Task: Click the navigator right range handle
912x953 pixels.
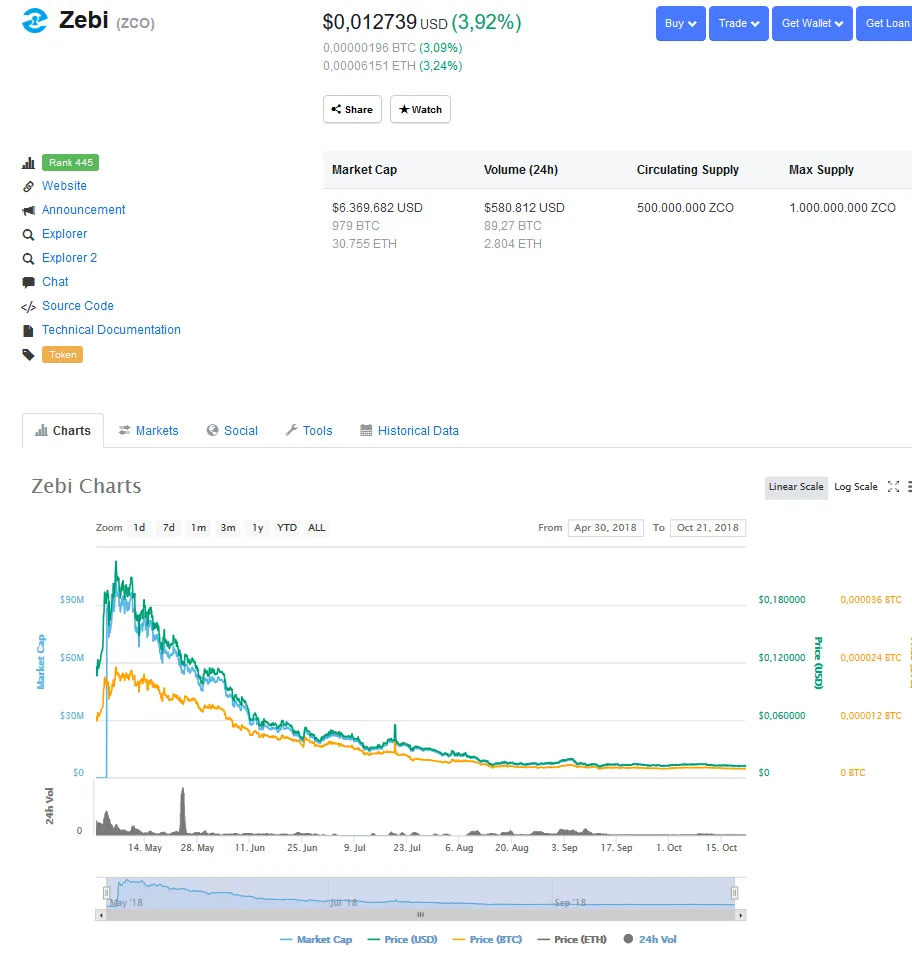Action: coord(735,893)
